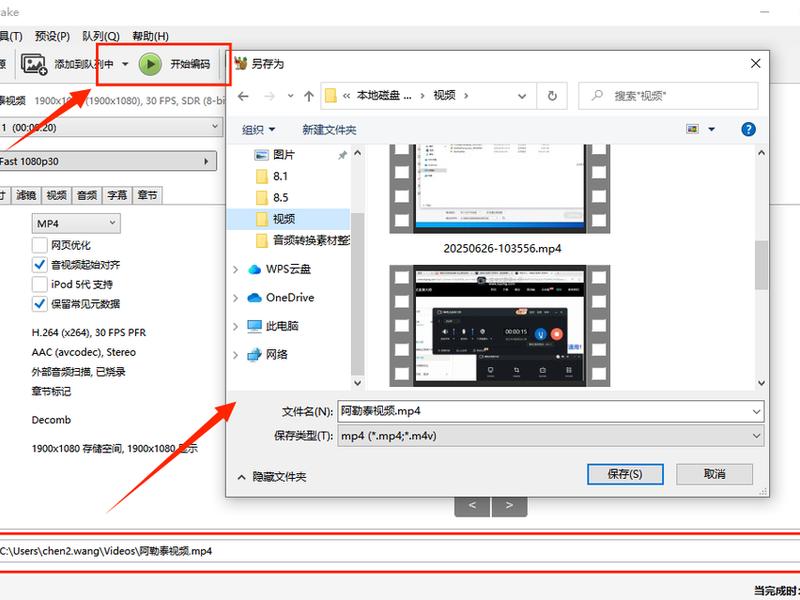Click the file list vertical scrollbar
The width and height of the screenshot is (800, 600).
[x=761, y=265]
